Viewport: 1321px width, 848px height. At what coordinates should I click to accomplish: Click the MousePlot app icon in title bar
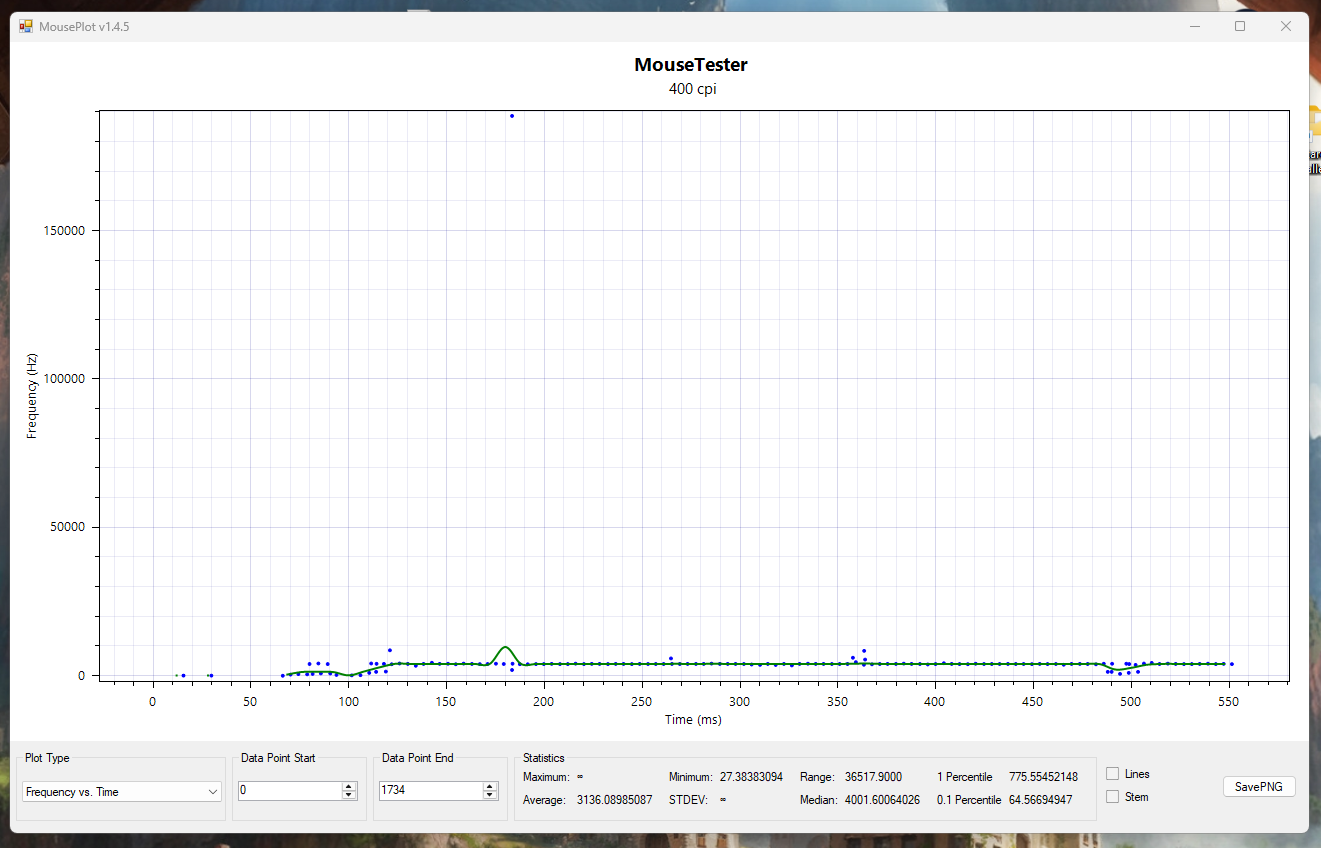coord(26,26)
